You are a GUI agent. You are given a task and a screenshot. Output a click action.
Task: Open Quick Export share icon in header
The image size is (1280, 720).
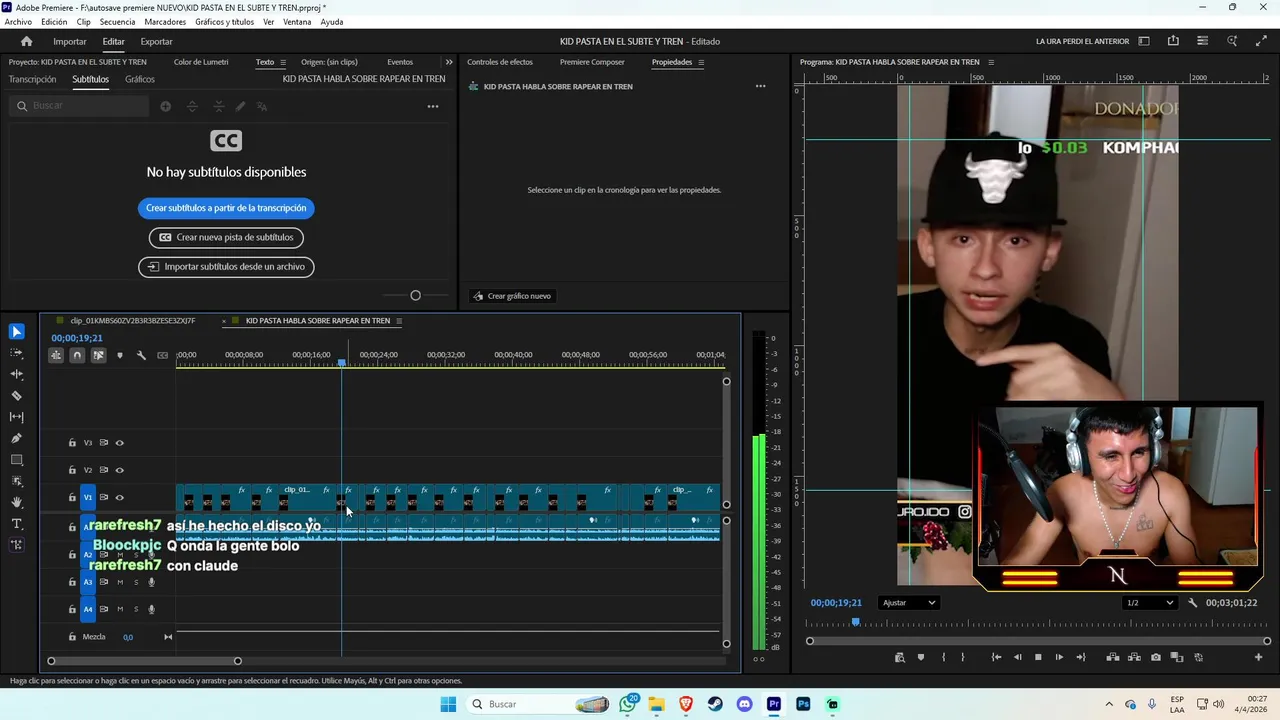coord(1173,41)
